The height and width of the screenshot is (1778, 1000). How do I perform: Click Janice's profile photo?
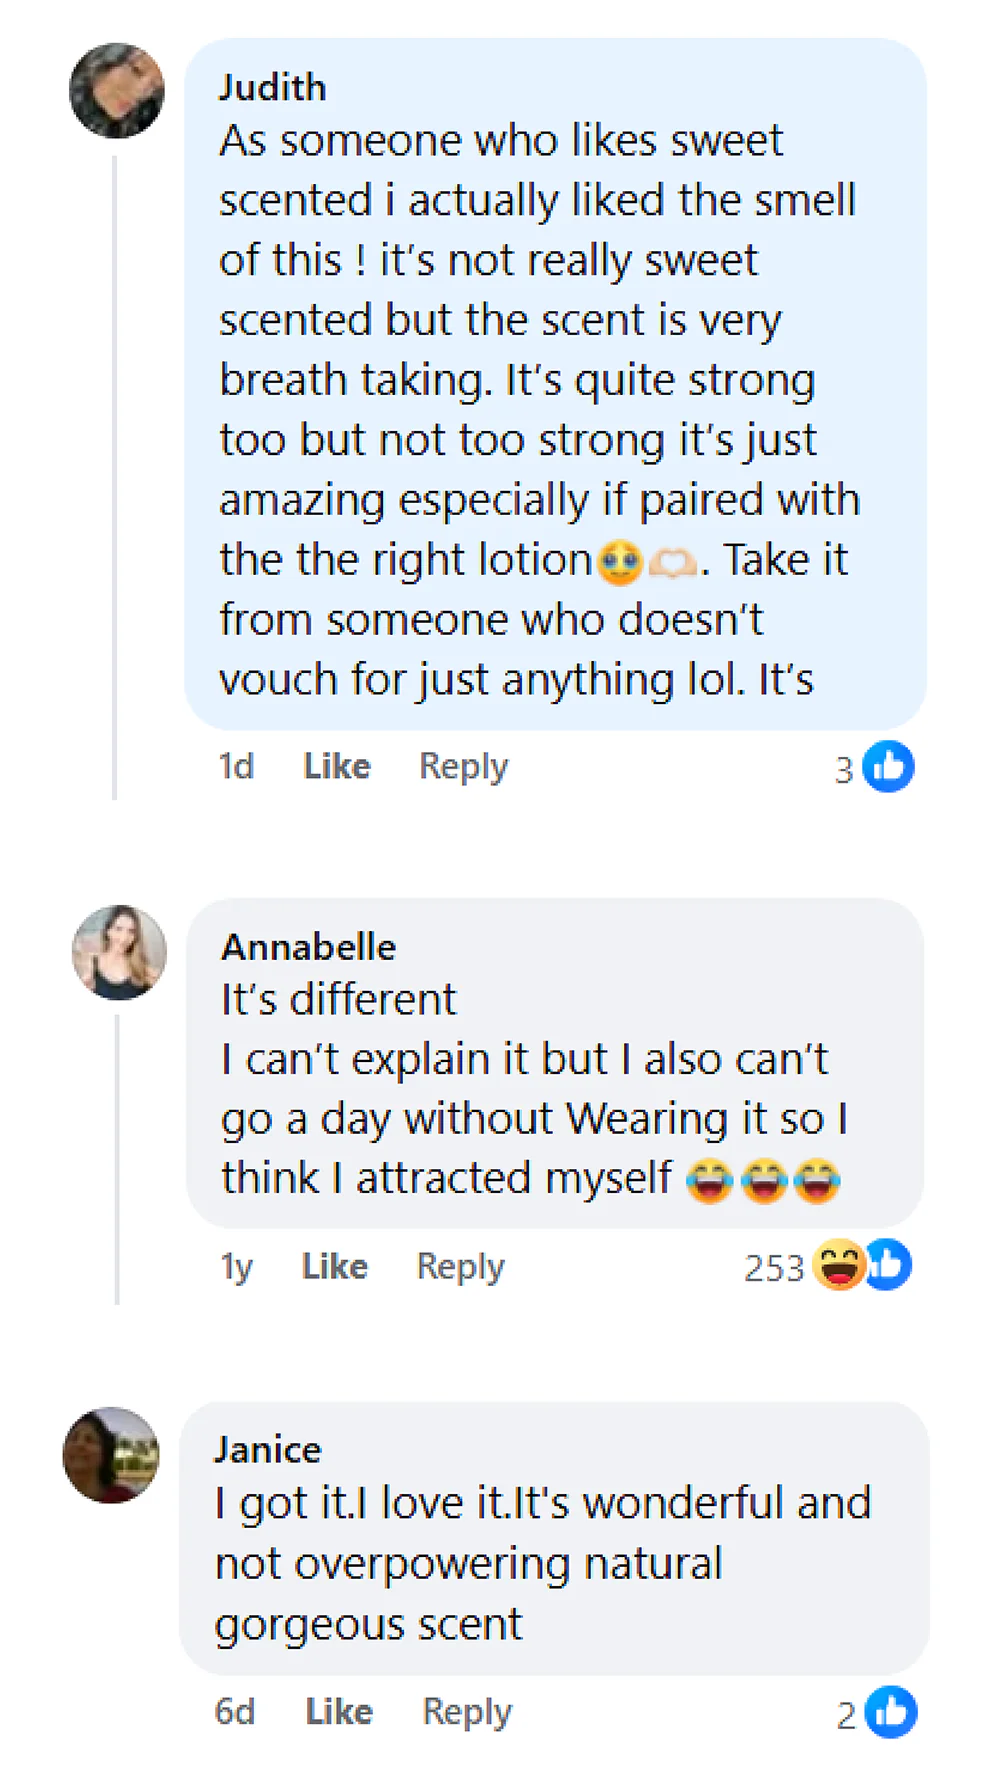[111, 1455]
